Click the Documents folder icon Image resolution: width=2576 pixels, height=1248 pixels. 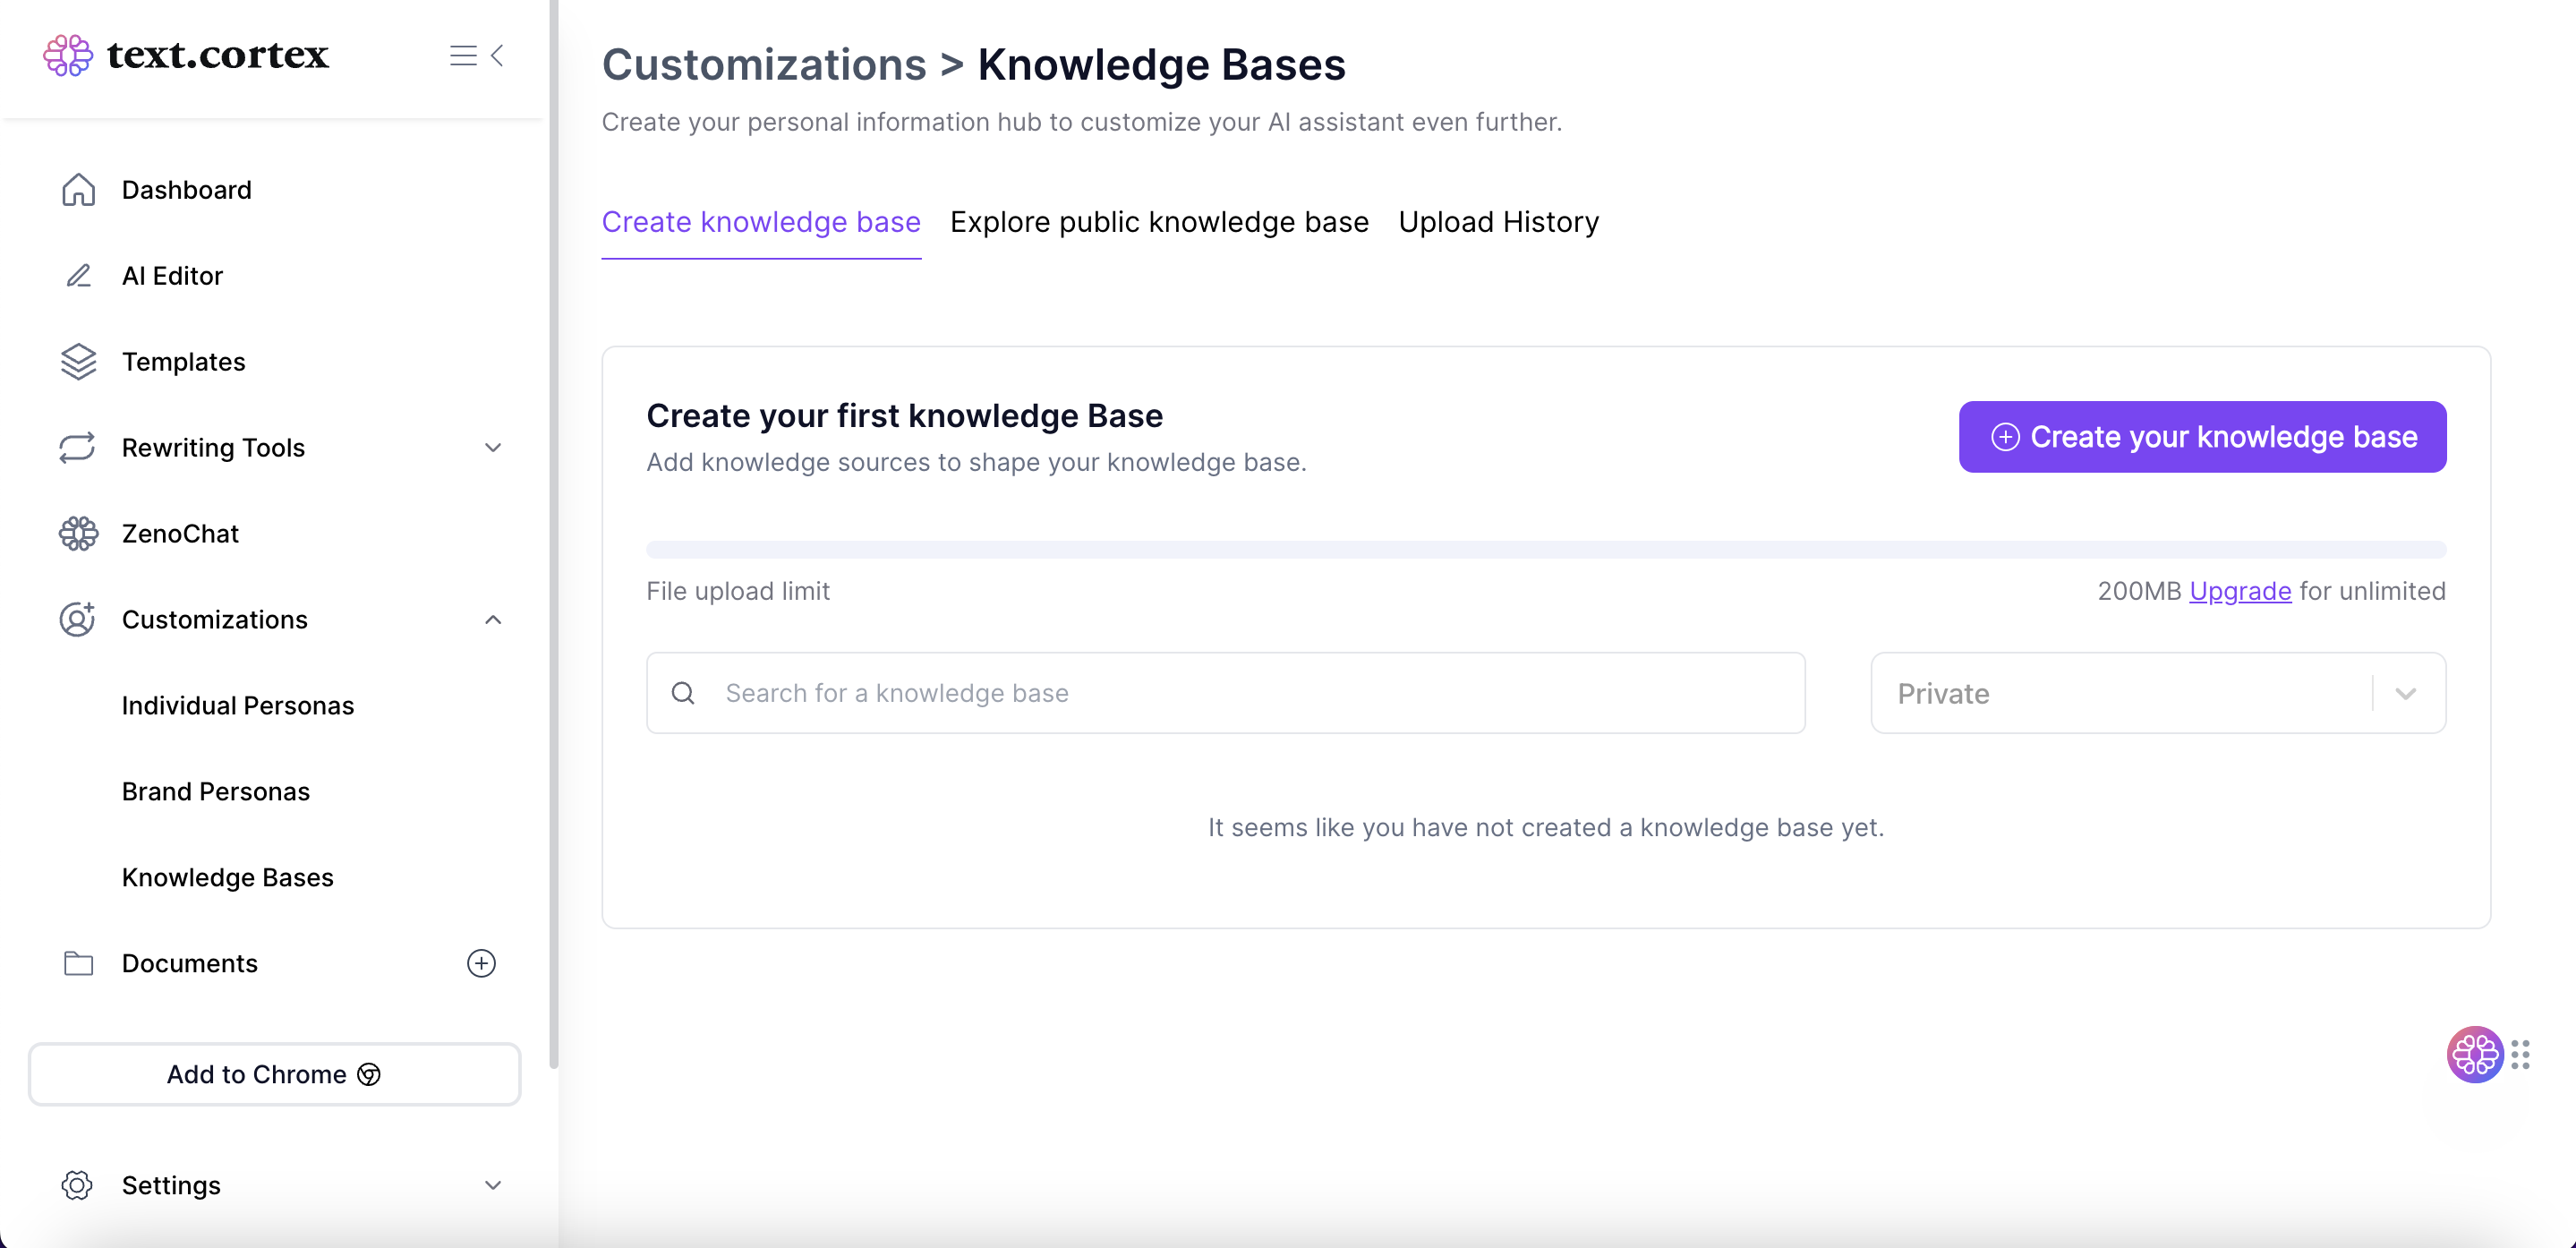click(78, 963)
